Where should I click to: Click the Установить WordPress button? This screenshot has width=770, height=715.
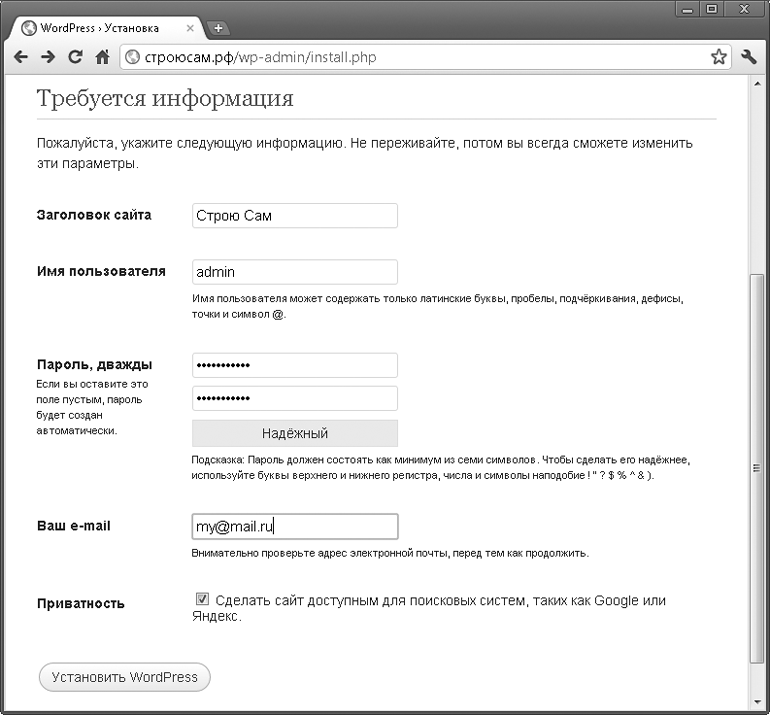coord(125,677)
